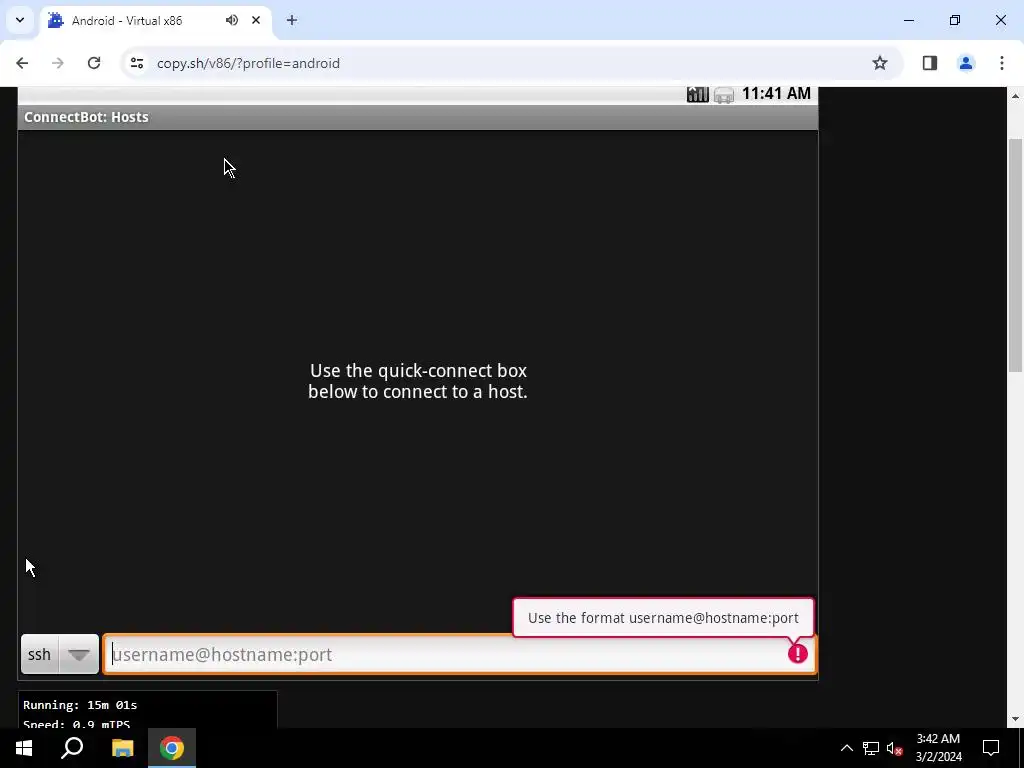Show hidden system tray icons
Viewport: 1024px width, 768px height.
(846, 748)
